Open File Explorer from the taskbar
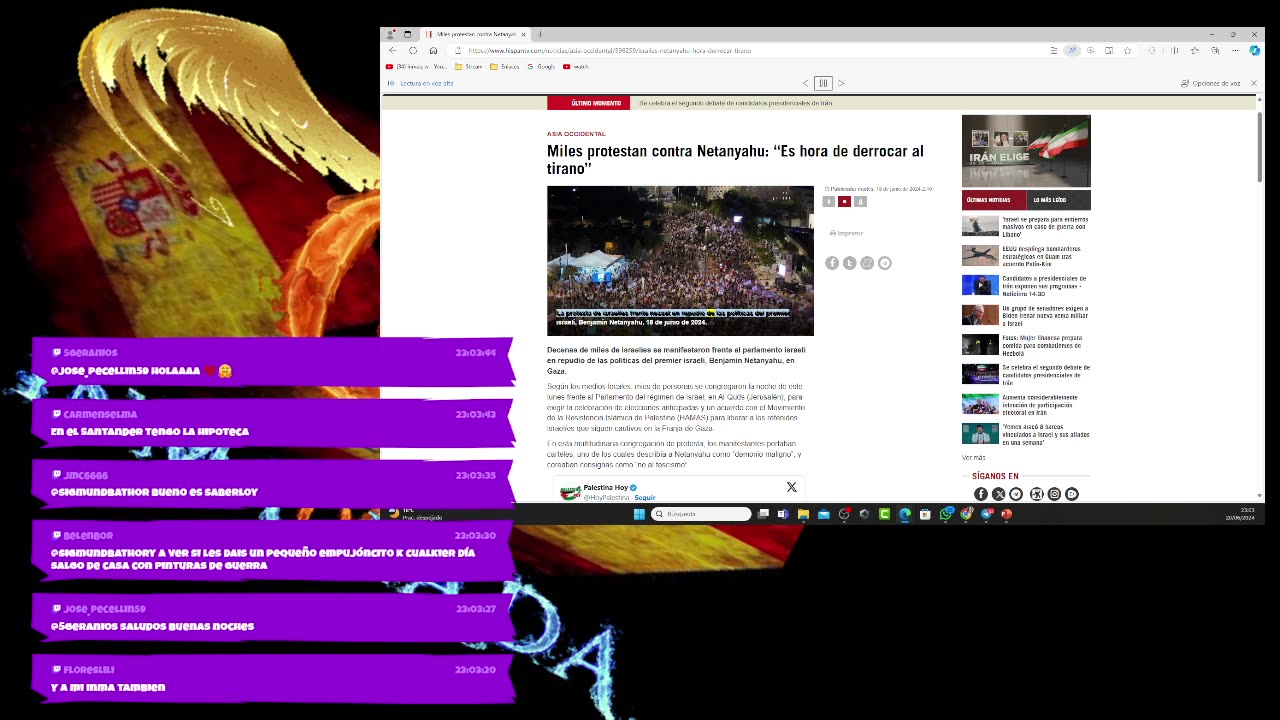 803,514
